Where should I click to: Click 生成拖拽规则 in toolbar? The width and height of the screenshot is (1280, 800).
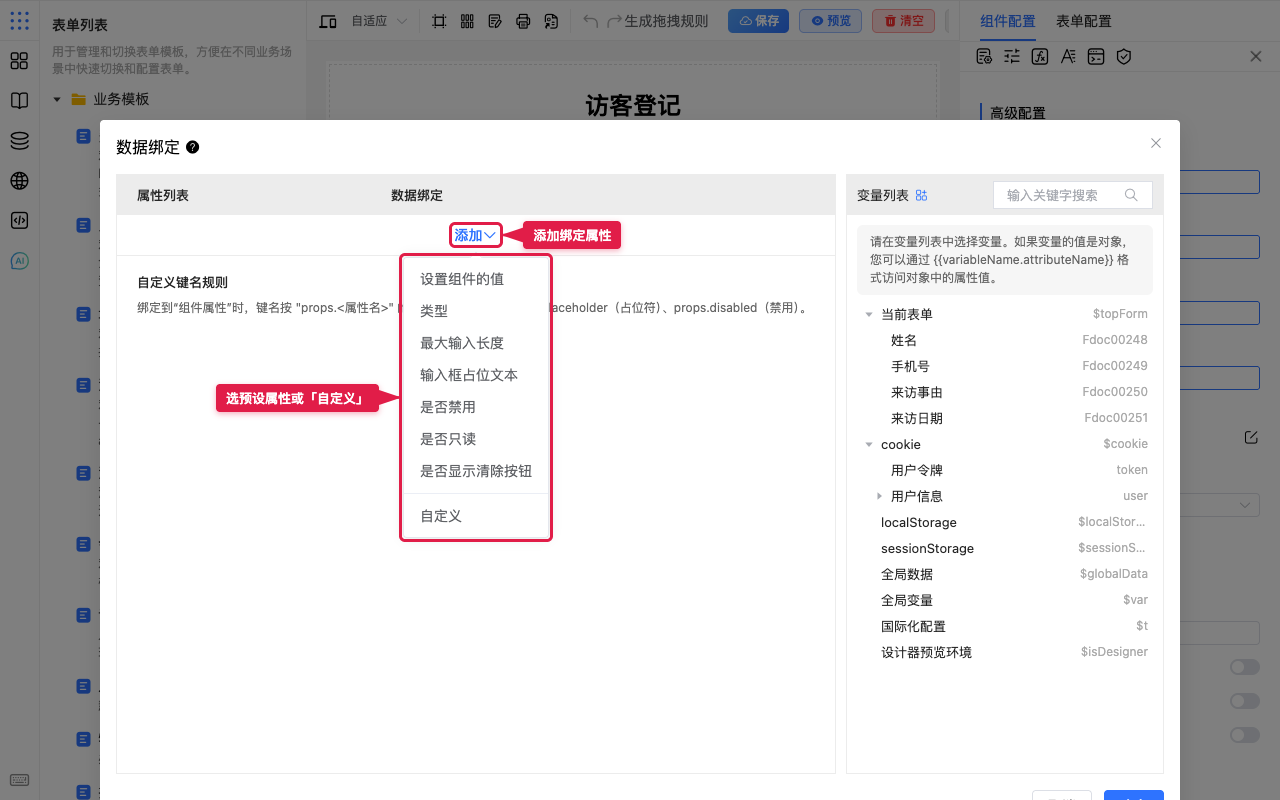(666, 21)
